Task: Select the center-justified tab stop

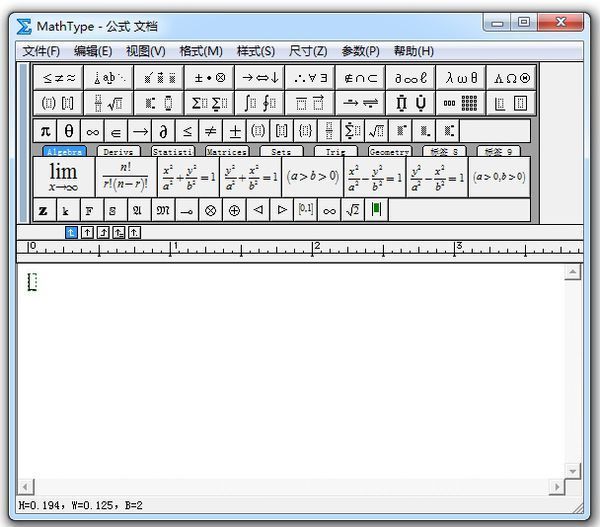Action: (87, 232)
